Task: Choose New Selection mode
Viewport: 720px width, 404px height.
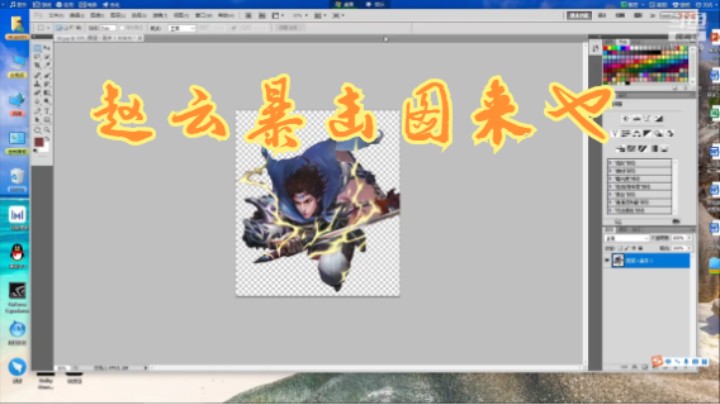Action: coord(58,28)
